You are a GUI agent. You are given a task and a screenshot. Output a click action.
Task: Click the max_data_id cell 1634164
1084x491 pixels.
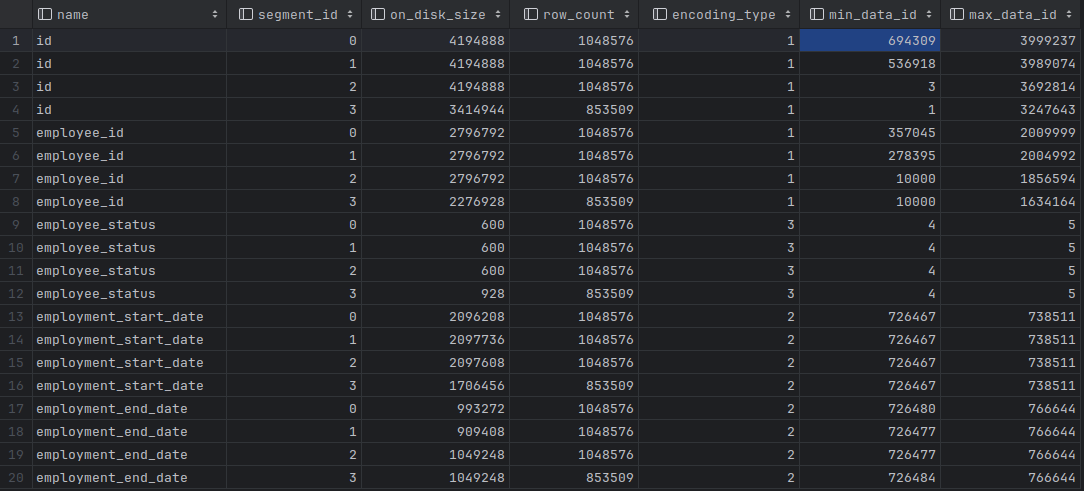[x=1012, y=201]
